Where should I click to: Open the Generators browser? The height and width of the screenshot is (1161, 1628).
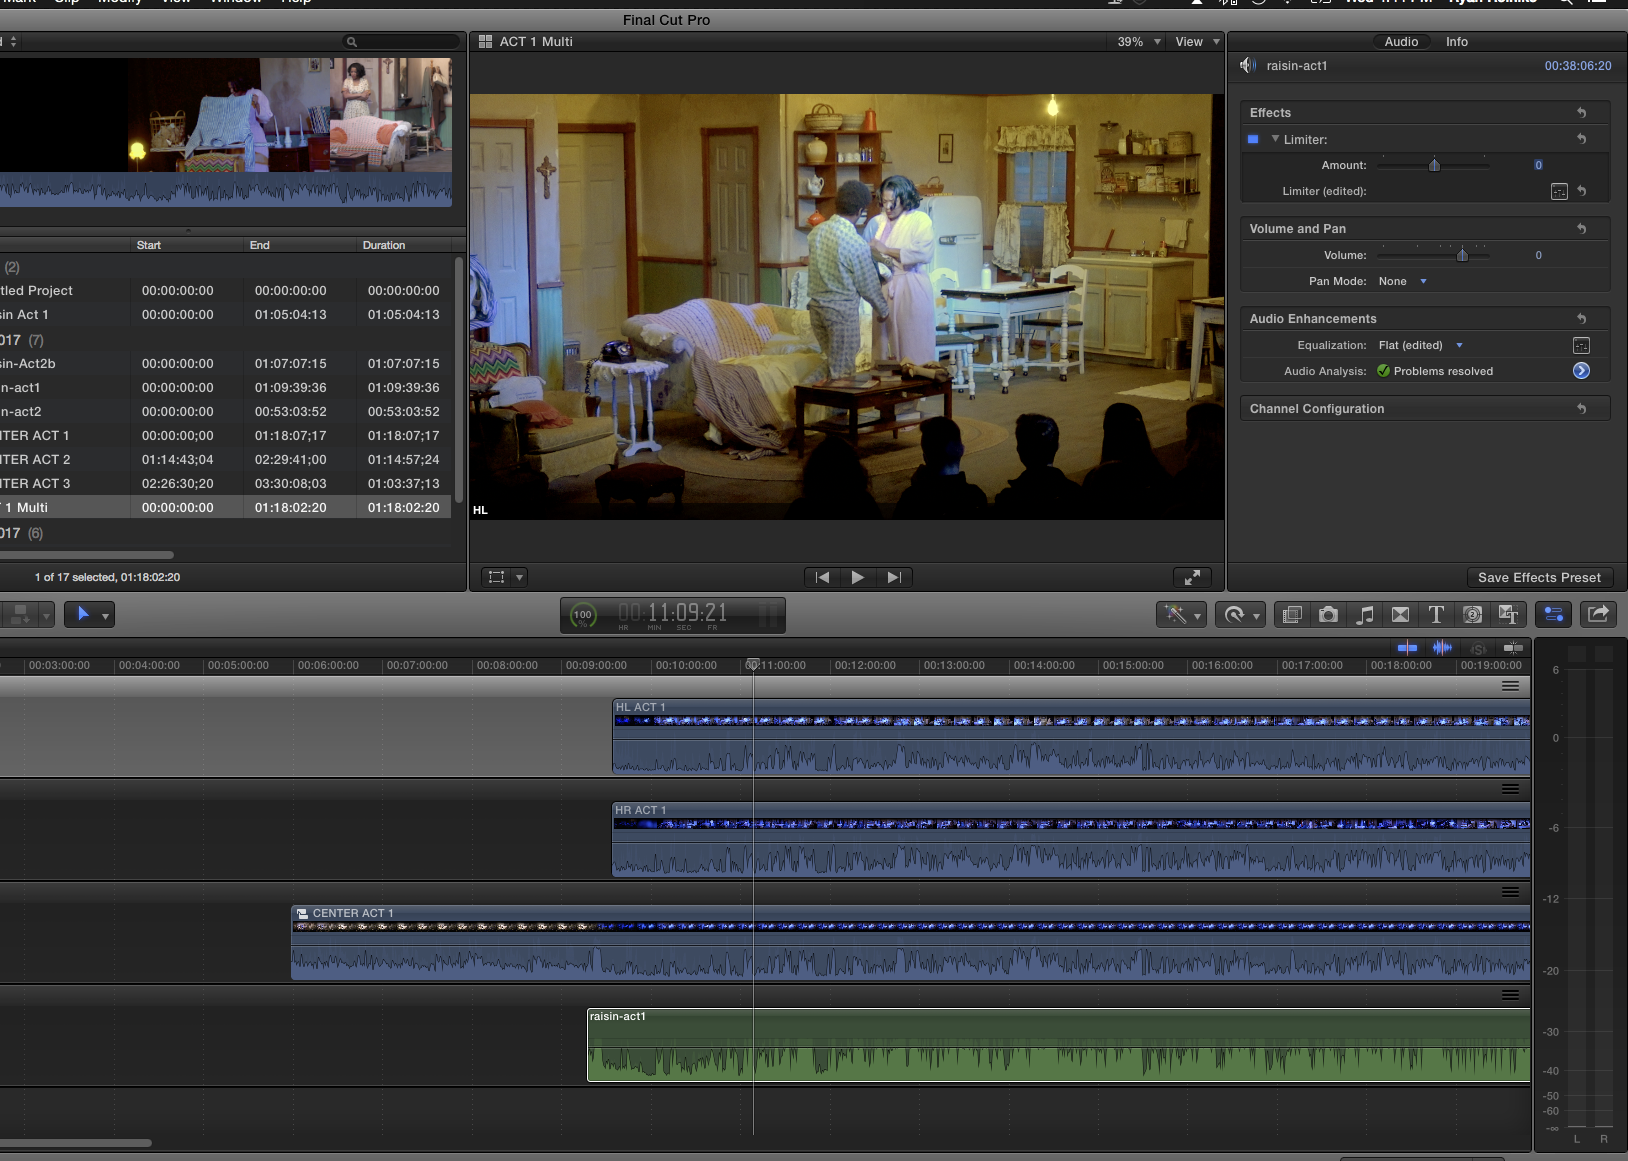point(1472,615)
